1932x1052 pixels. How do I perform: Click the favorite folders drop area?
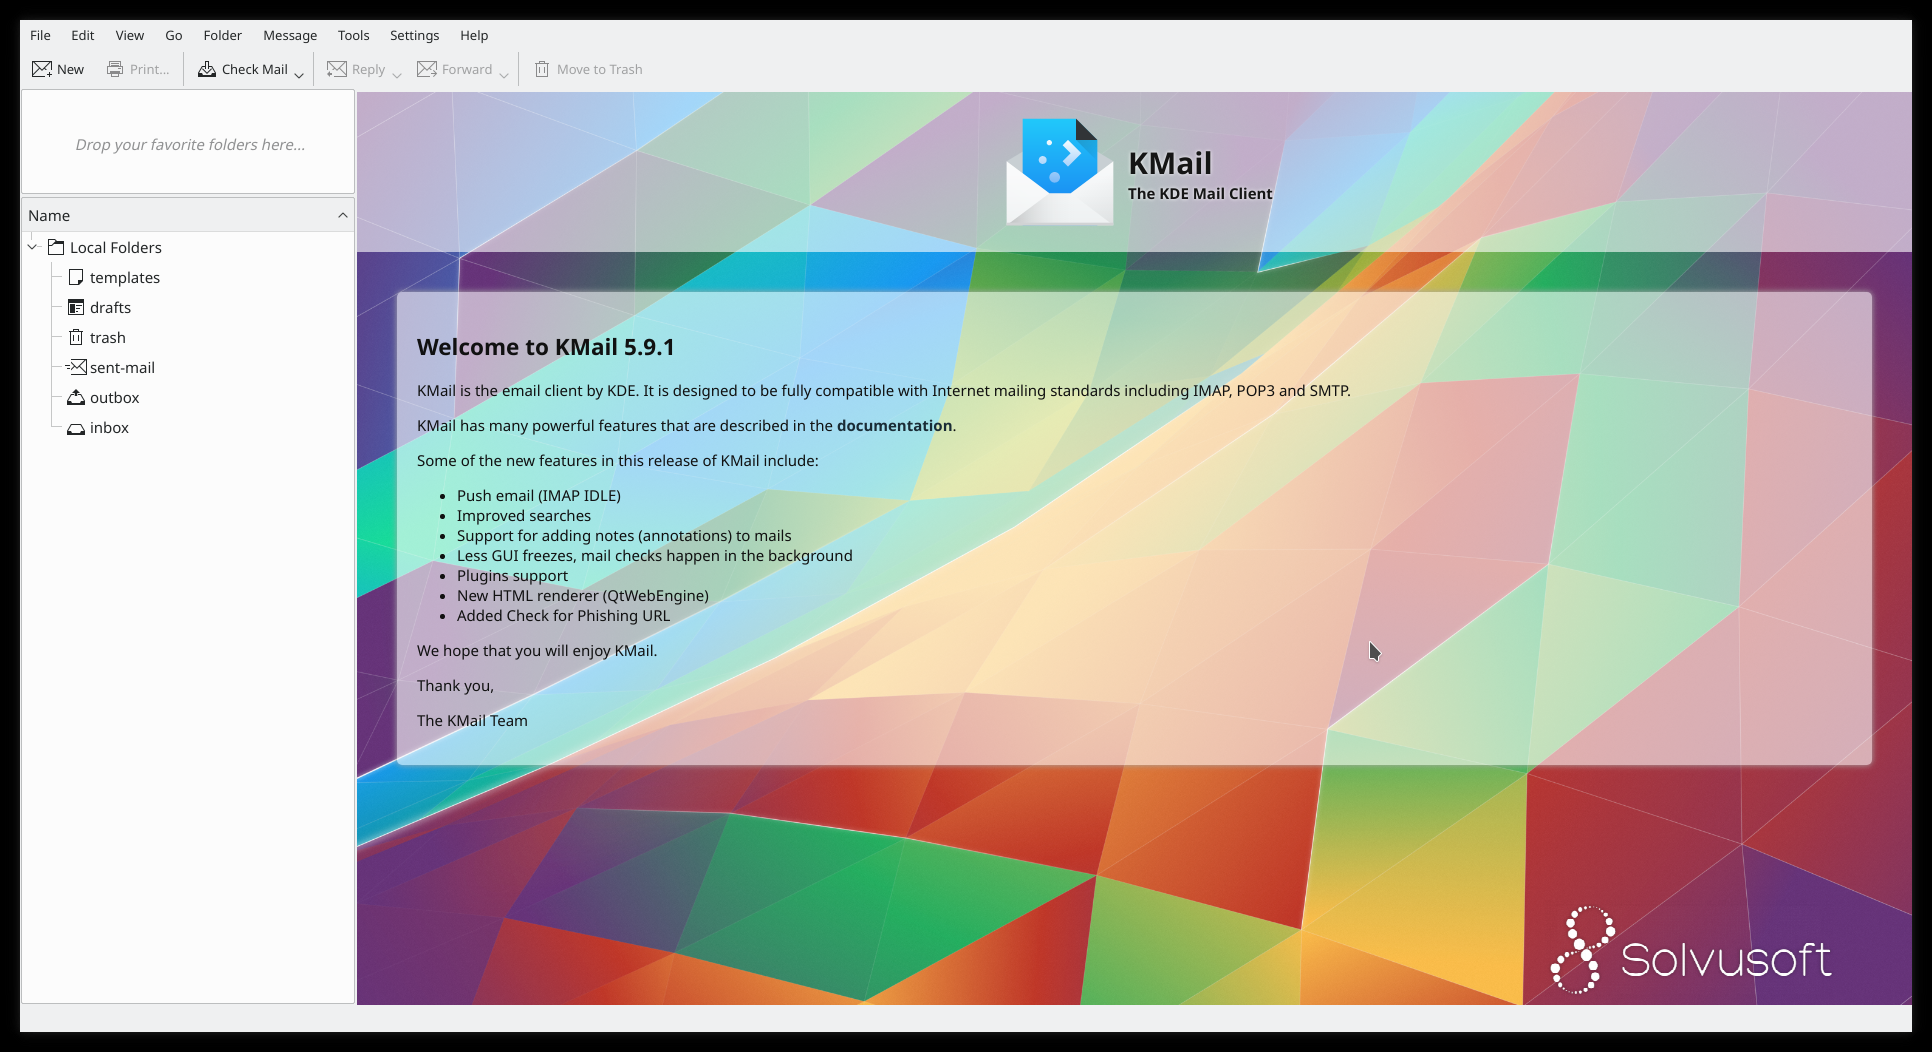point(188,142)
